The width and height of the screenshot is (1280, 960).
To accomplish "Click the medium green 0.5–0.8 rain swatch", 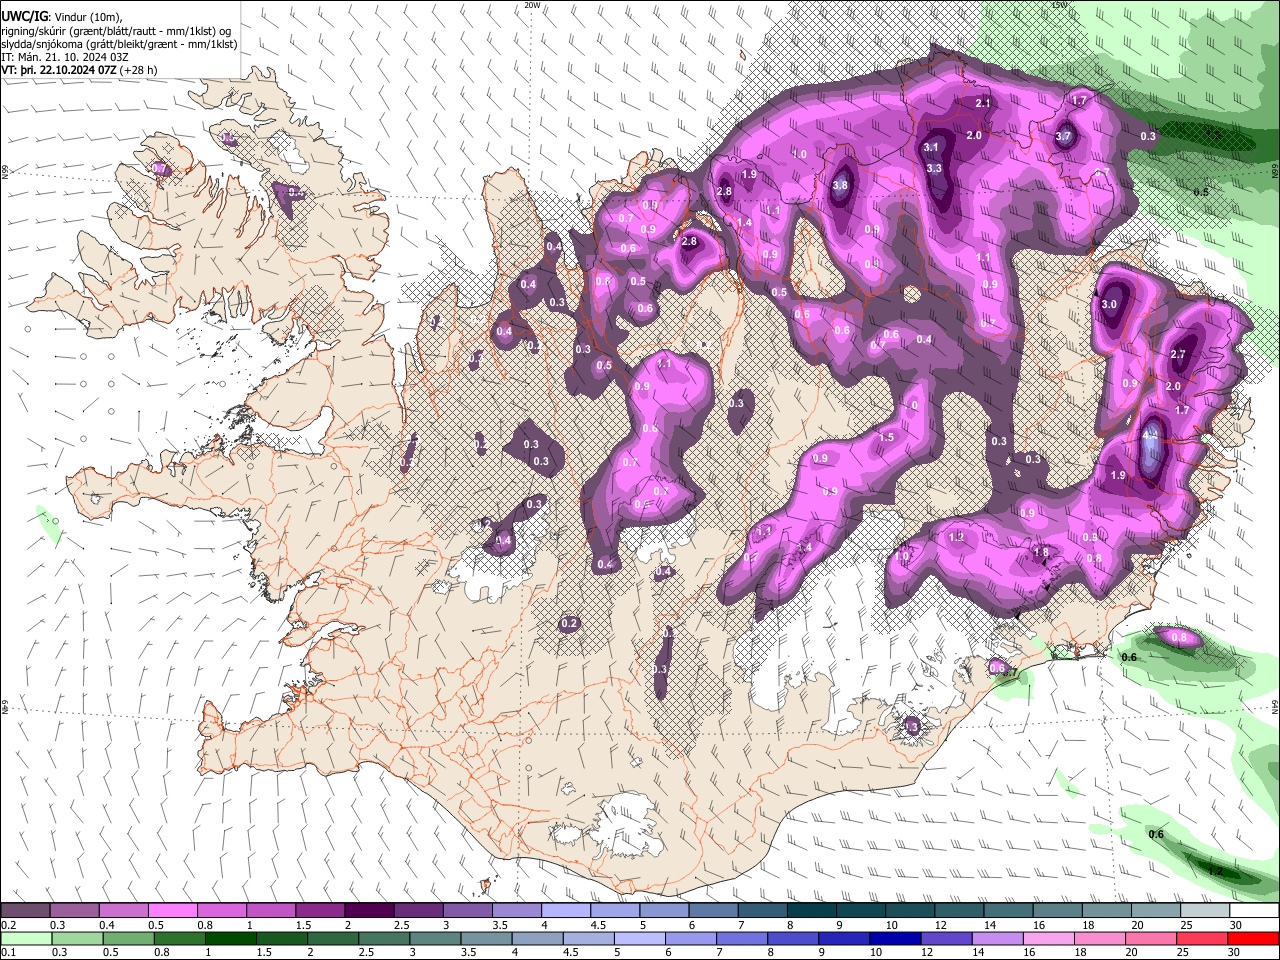I will point(178,938).
